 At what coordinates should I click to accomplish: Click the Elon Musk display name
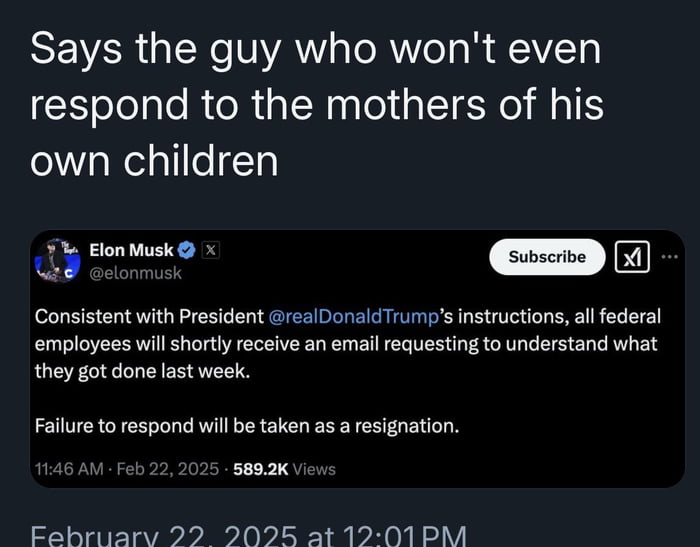(131, 250)
